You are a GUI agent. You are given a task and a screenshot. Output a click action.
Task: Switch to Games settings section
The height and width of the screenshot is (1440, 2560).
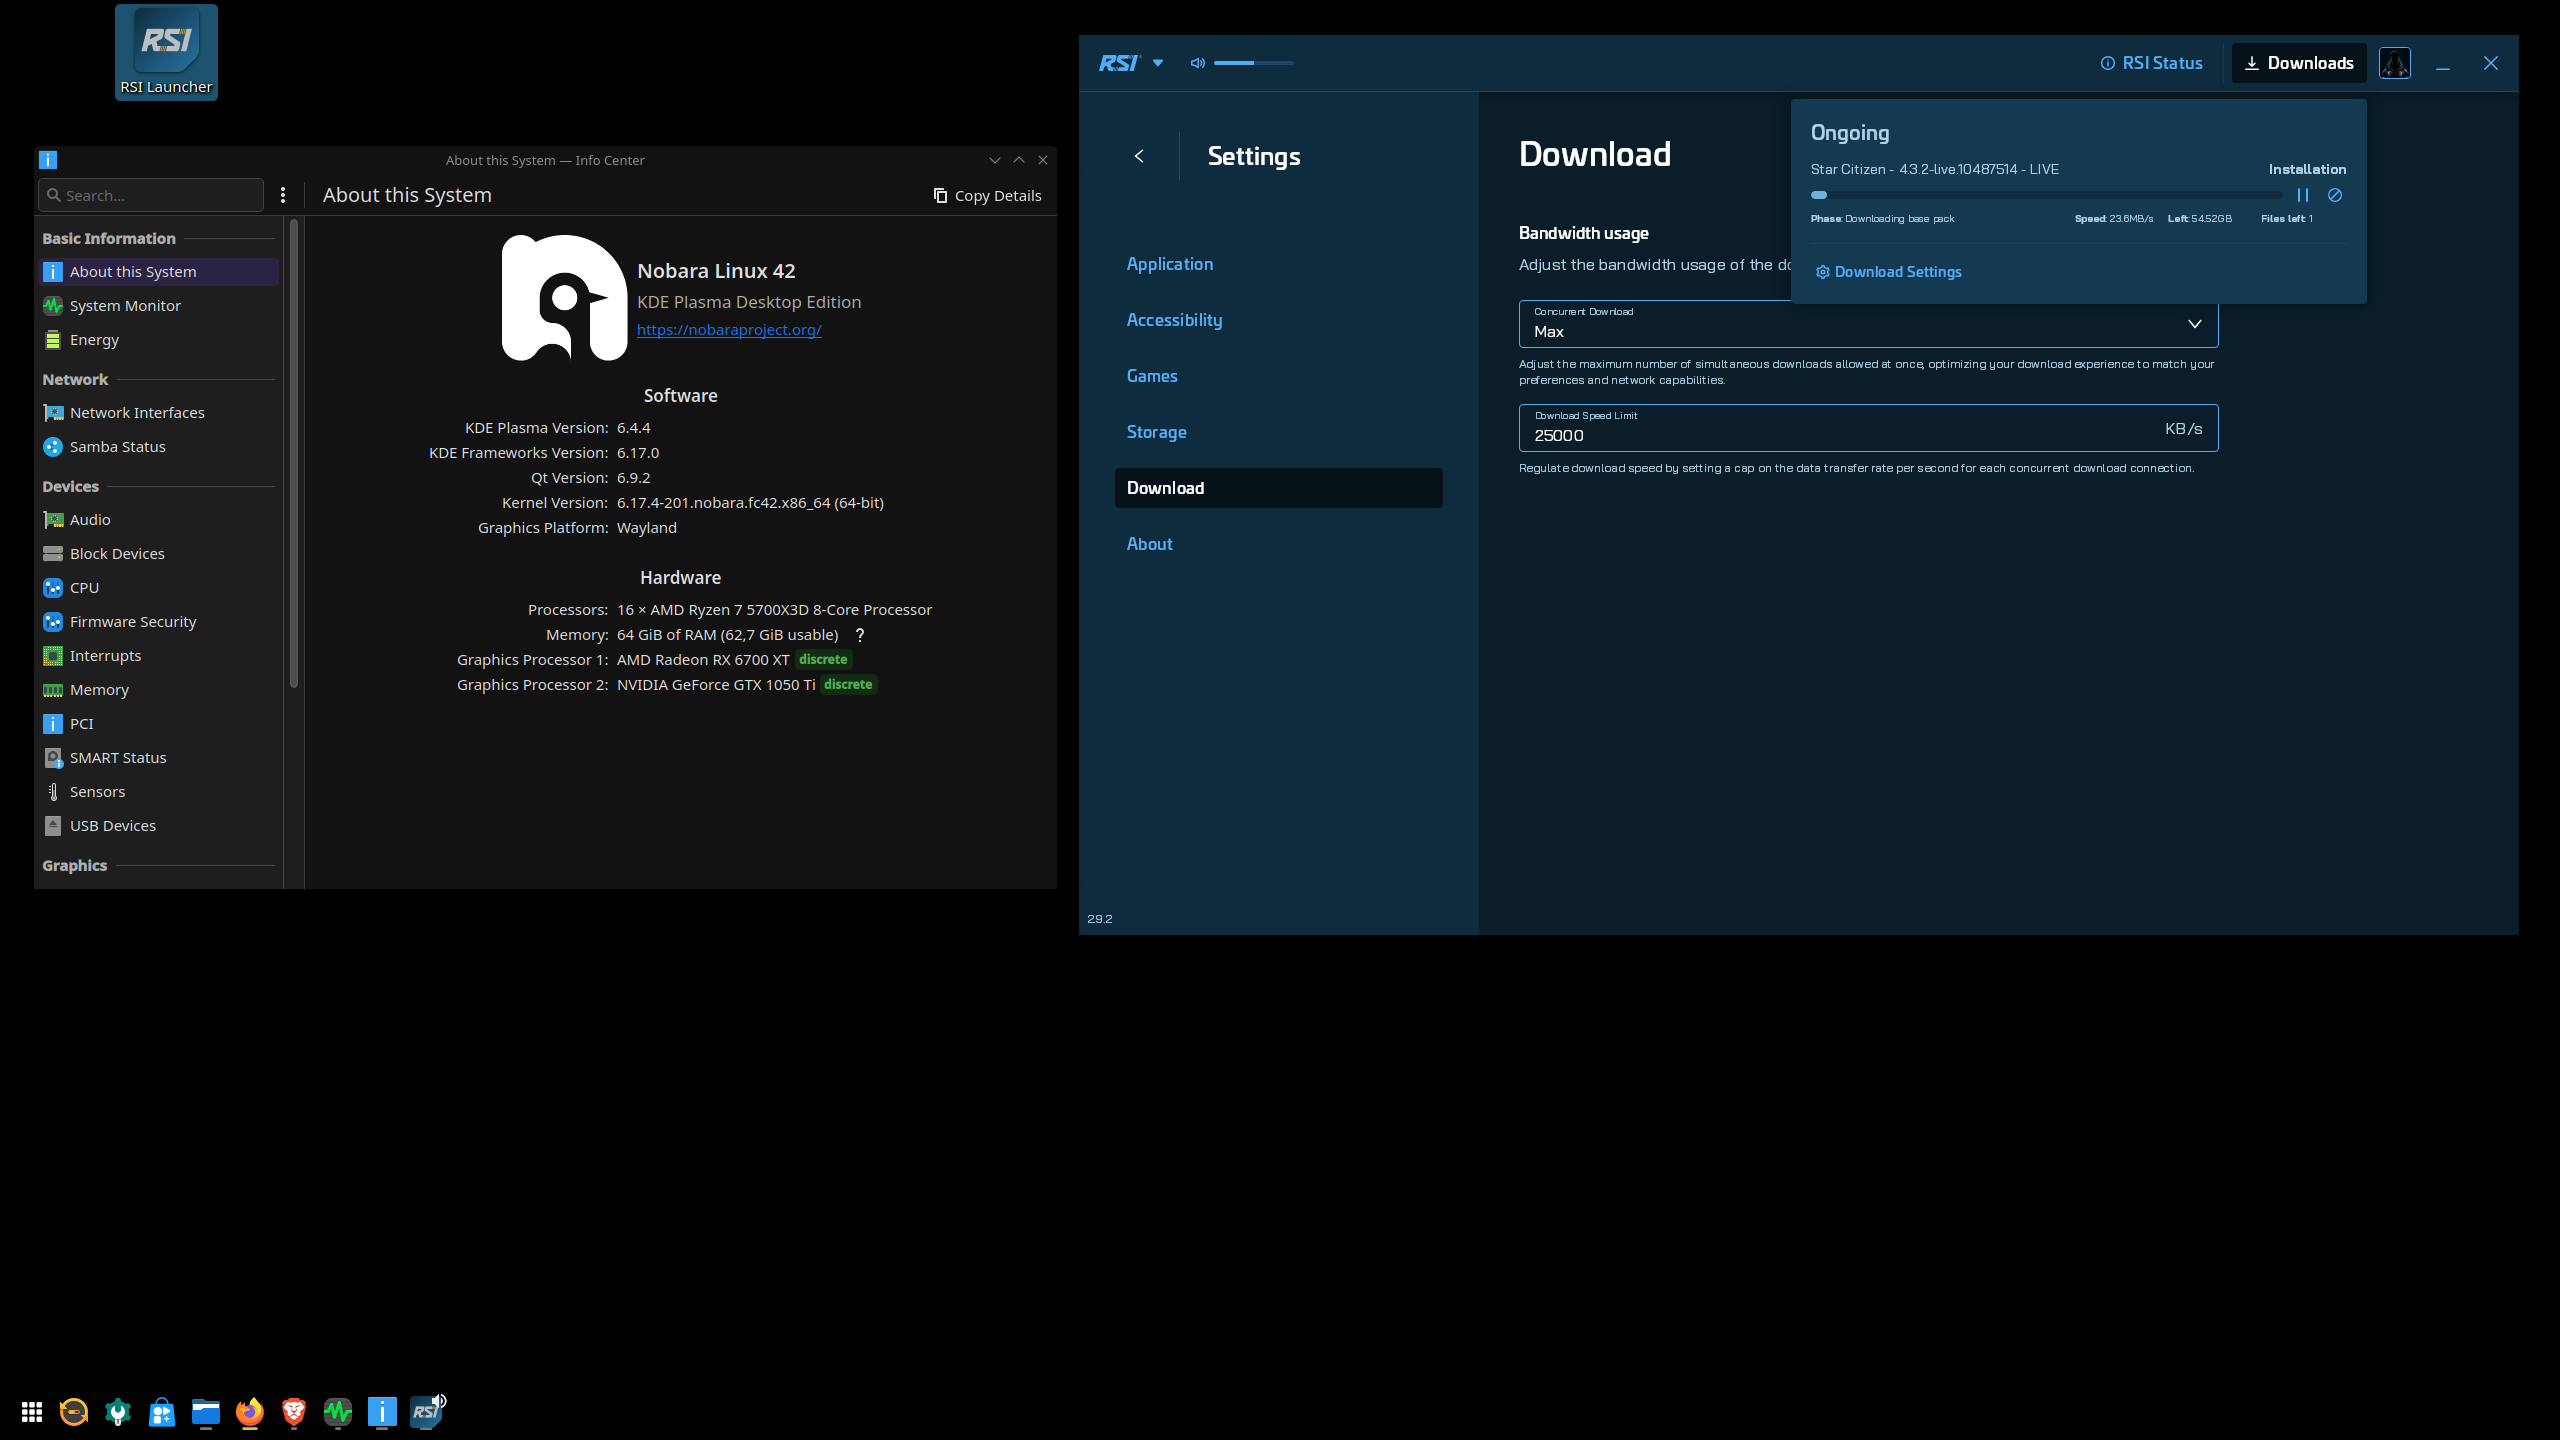pos(1152,376)
